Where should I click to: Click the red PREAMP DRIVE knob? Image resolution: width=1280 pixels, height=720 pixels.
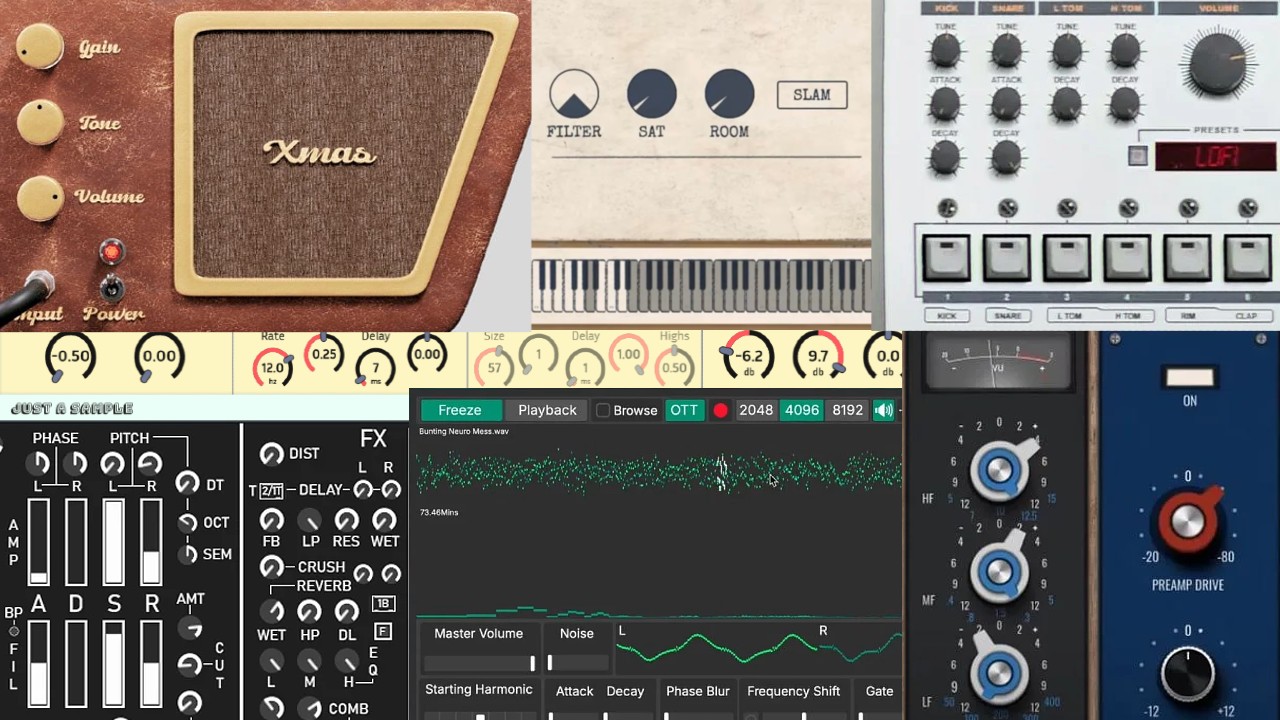[x=1188, y=521]
